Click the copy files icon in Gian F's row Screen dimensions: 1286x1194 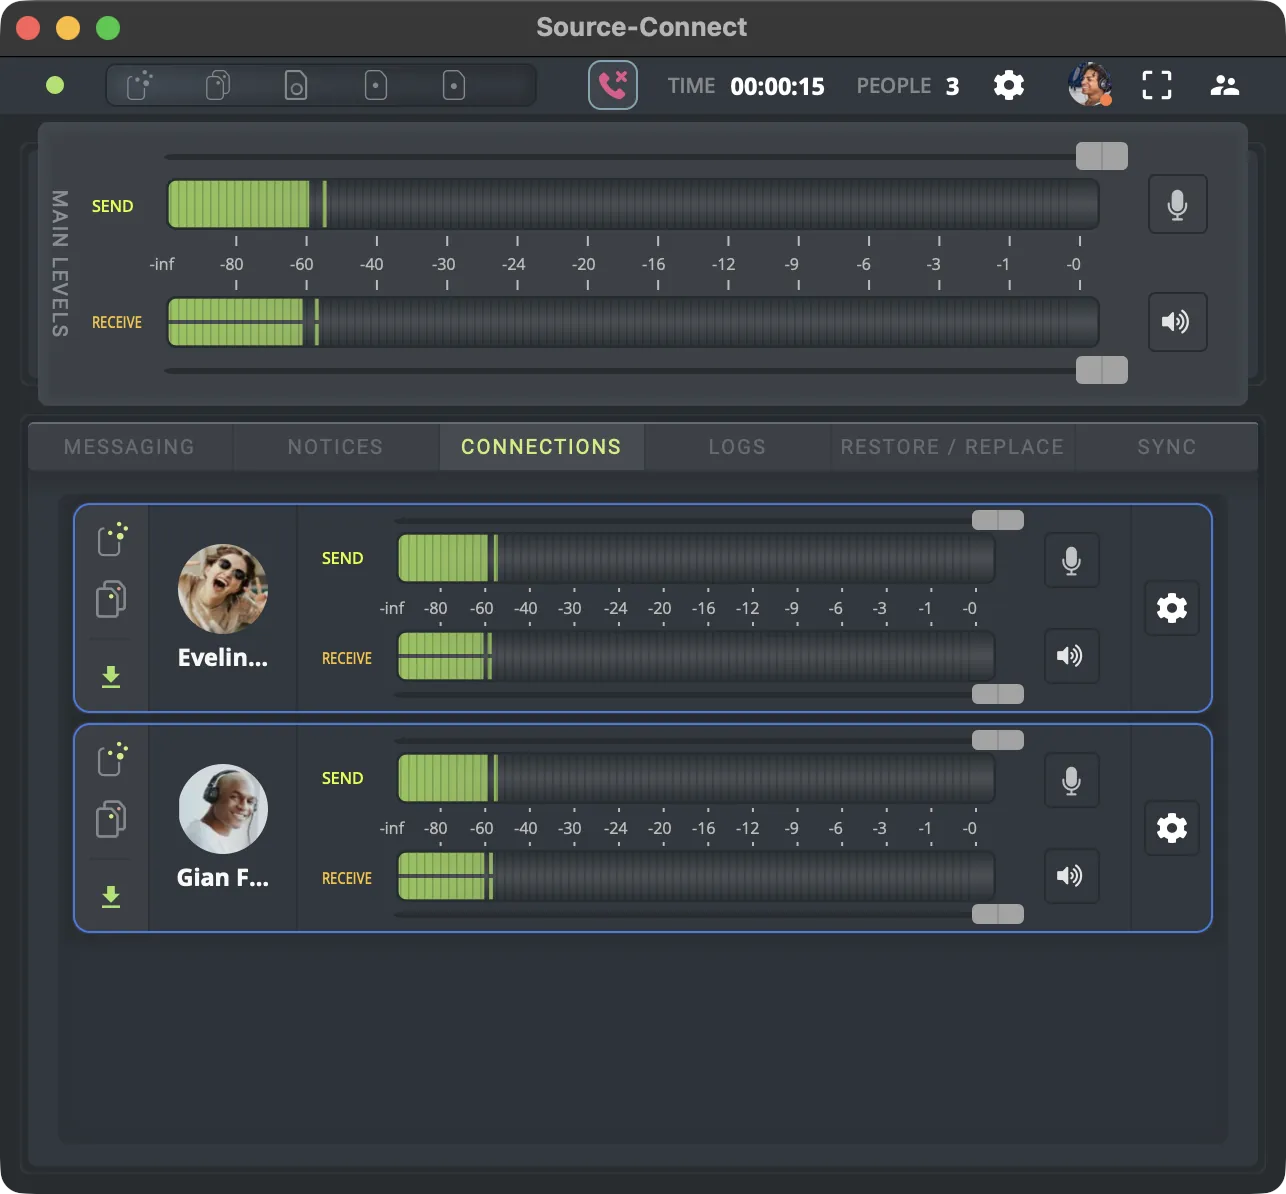tap(111, 819)
